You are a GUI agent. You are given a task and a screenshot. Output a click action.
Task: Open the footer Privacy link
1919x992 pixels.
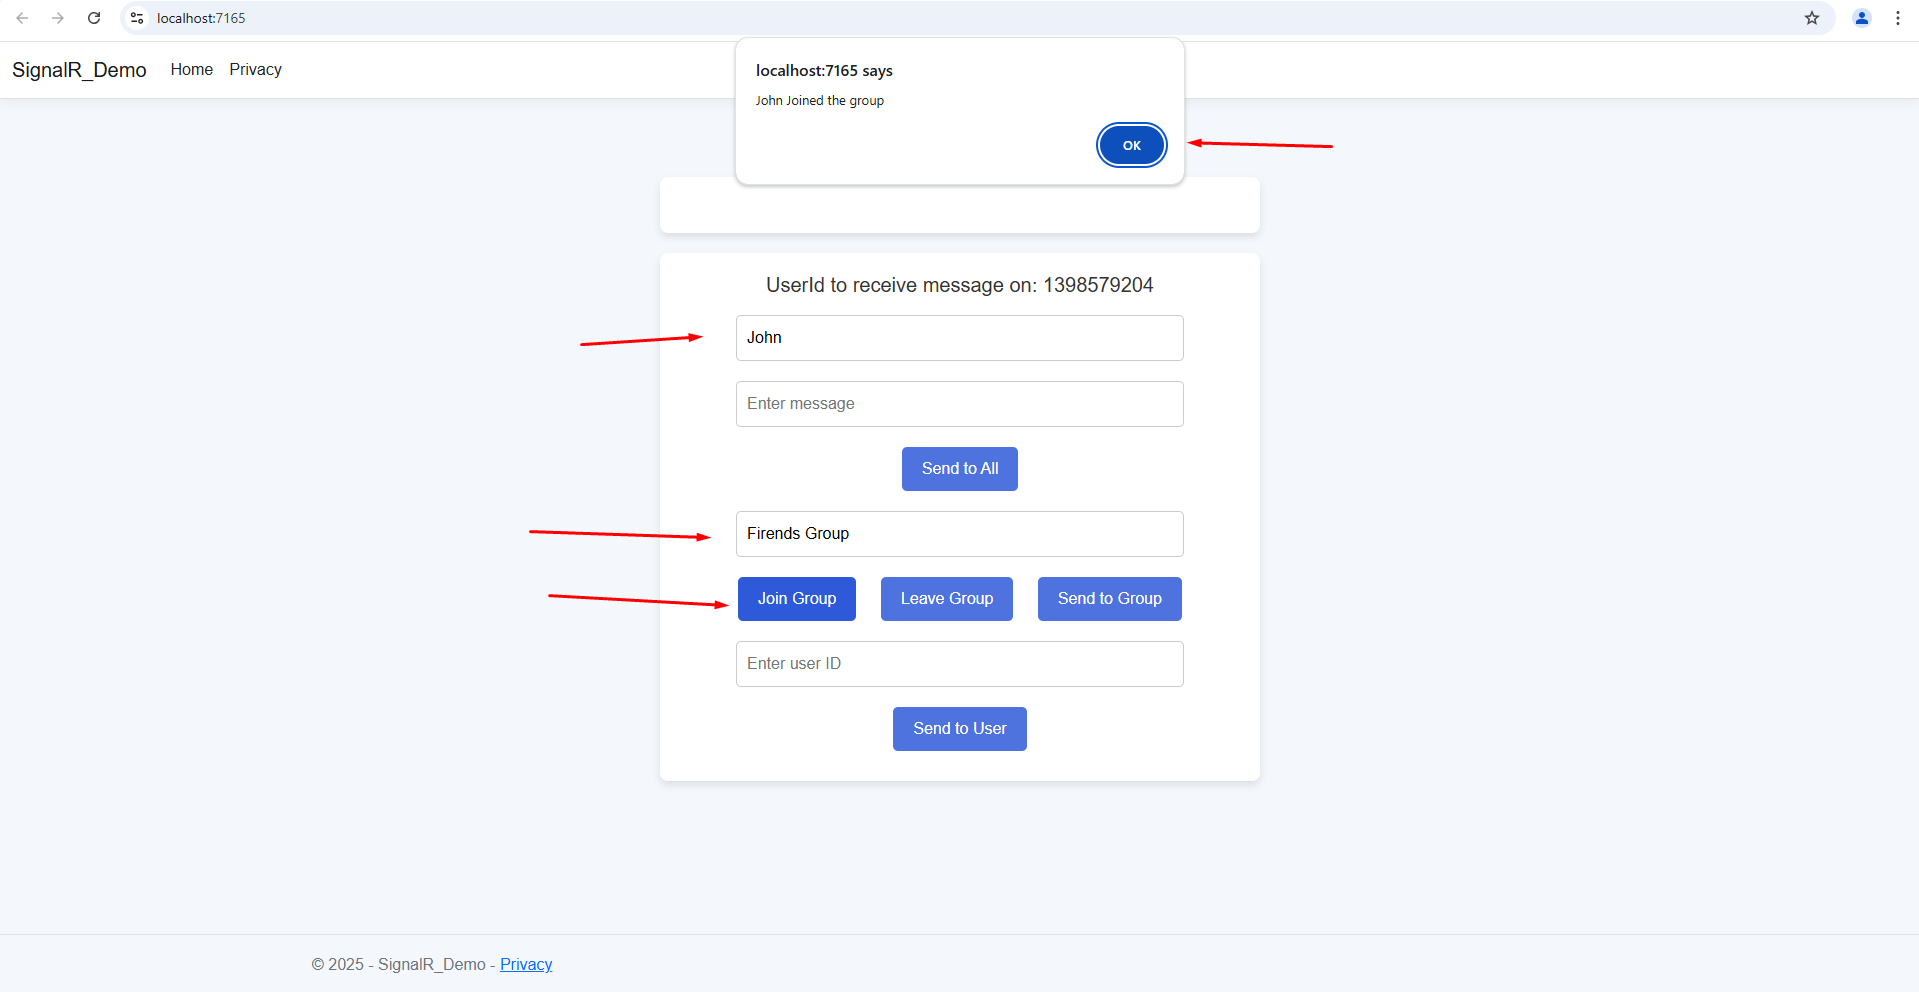point(525,964)
